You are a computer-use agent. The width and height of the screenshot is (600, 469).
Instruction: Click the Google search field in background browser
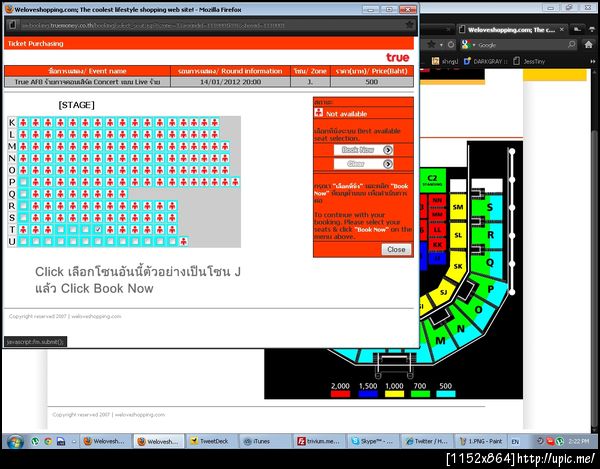(x=521, y=45)
